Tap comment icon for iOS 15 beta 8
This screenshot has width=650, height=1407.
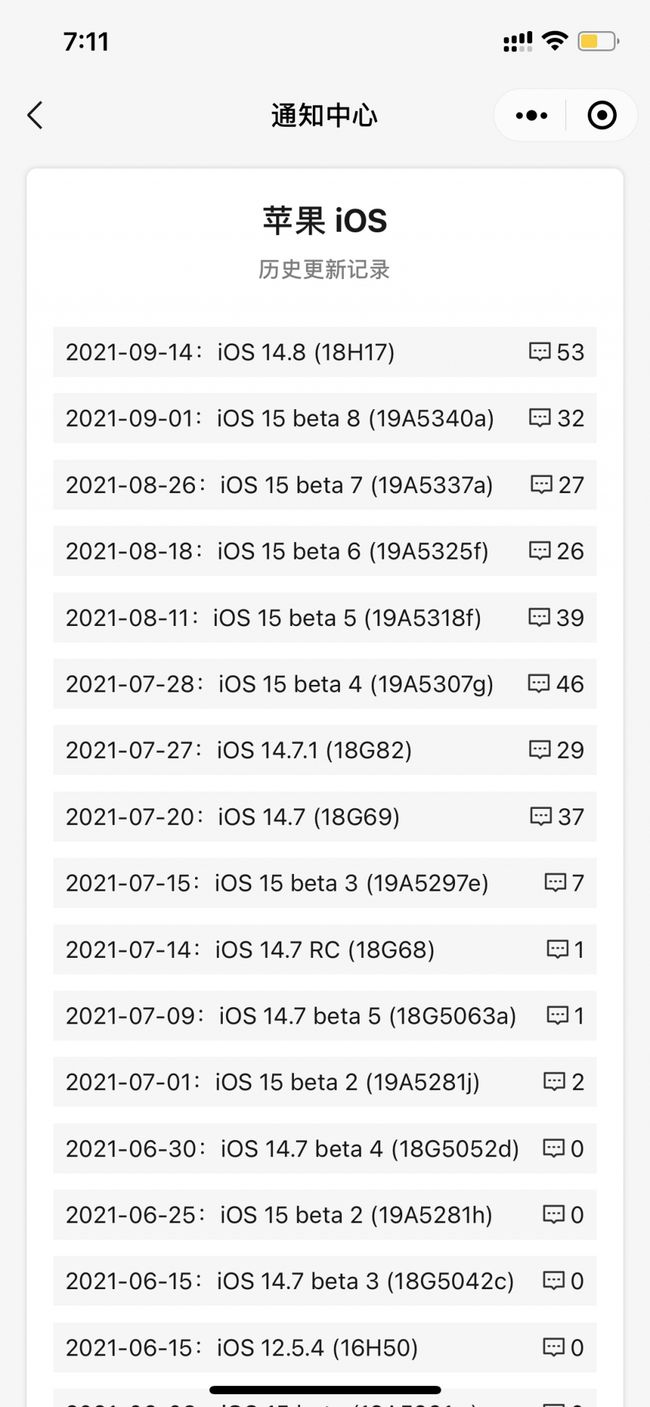pyautogui.click(x=540, y=418)
